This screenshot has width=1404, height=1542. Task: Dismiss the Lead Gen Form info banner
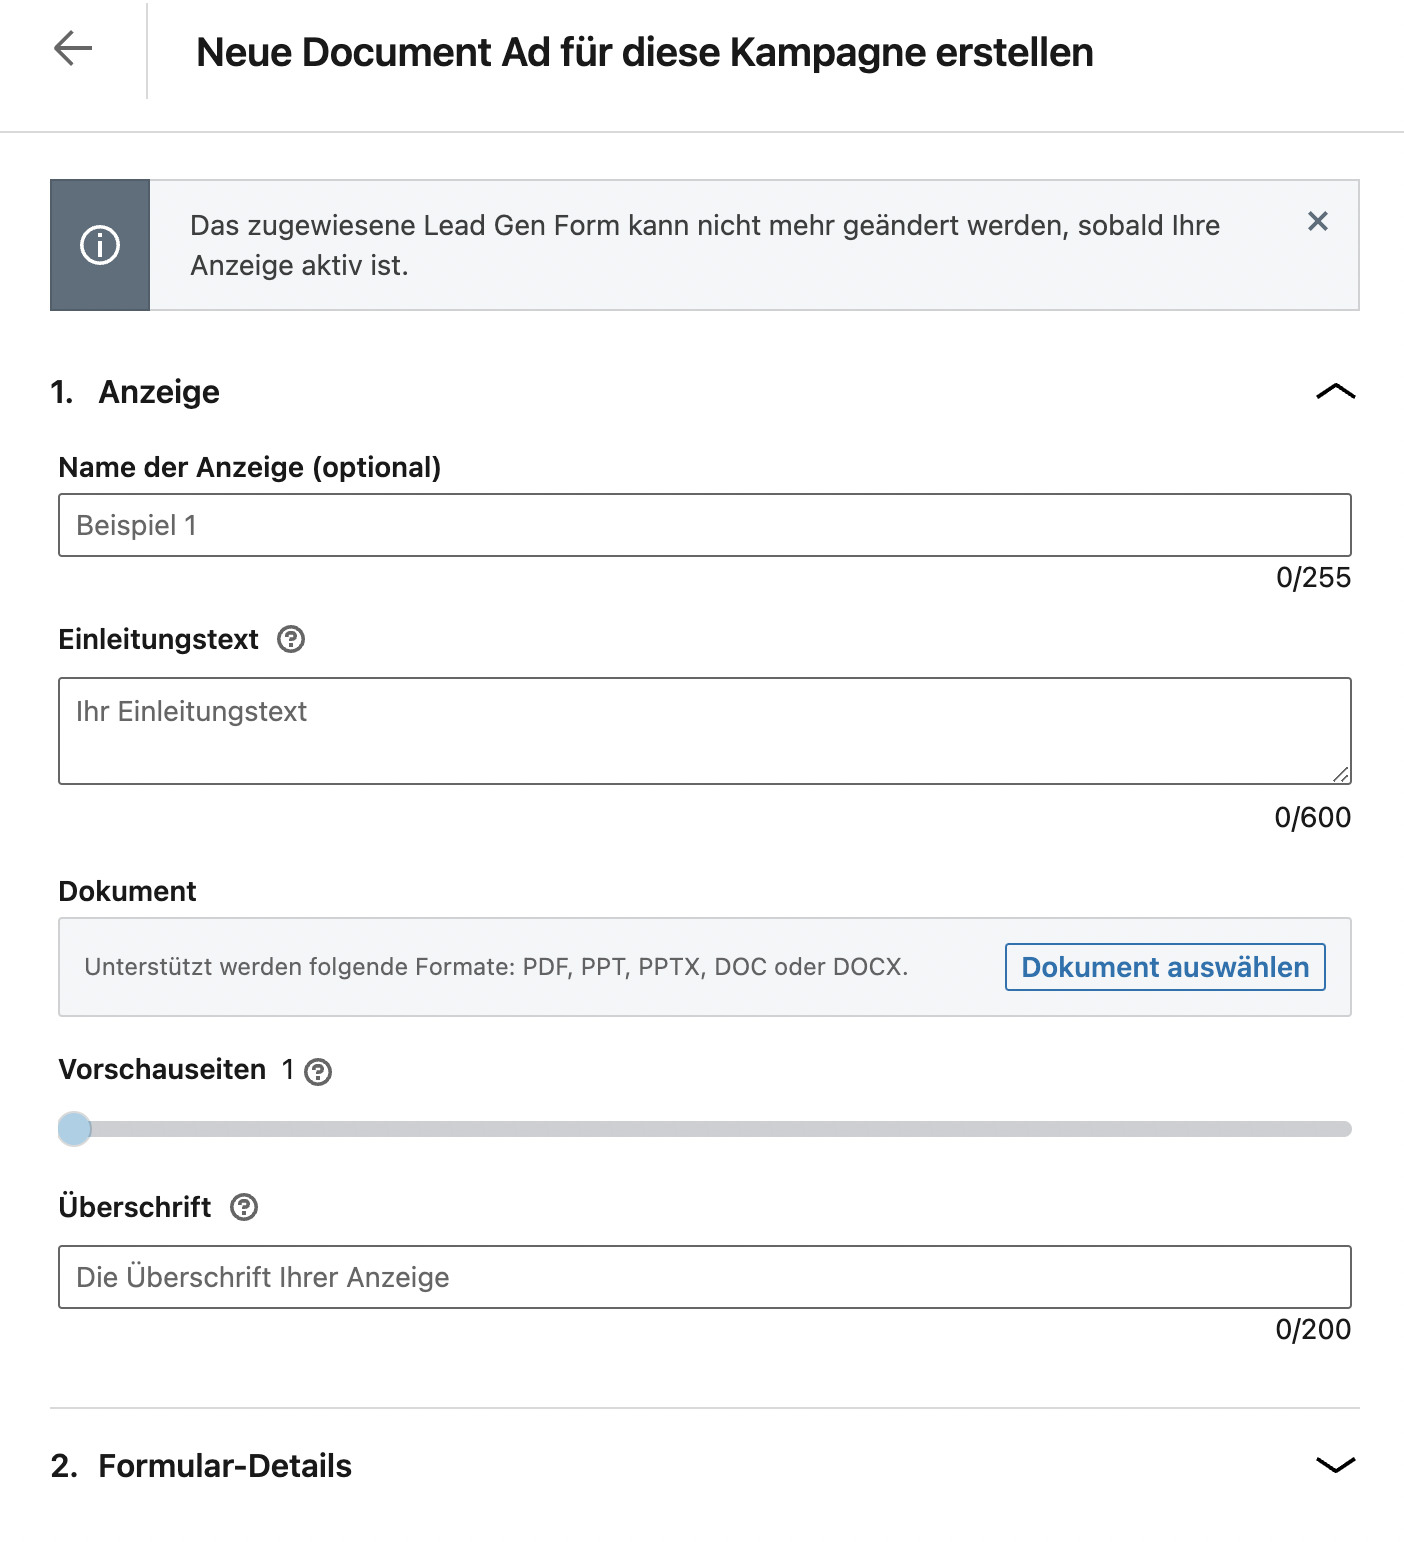click(1318, 221)
